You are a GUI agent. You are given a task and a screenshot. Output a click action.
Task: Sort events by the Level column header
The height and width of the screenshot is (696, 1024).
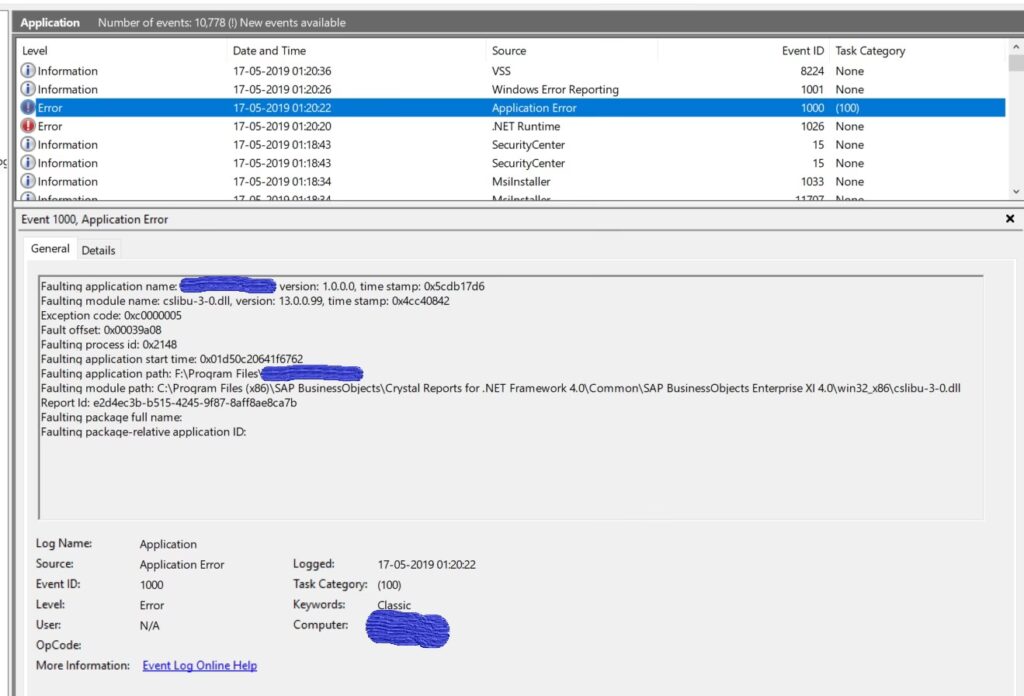(35, 51)
